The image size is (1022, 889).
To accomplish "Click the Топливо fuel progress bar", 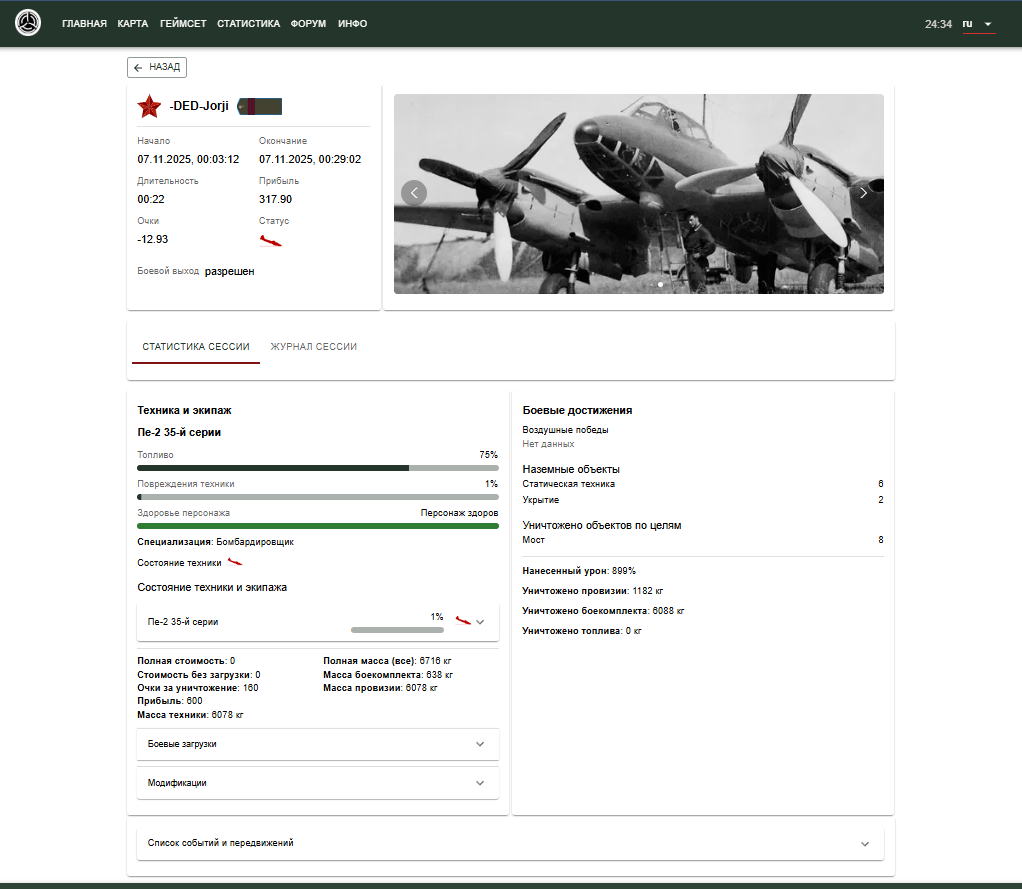I will coord(317,467).
